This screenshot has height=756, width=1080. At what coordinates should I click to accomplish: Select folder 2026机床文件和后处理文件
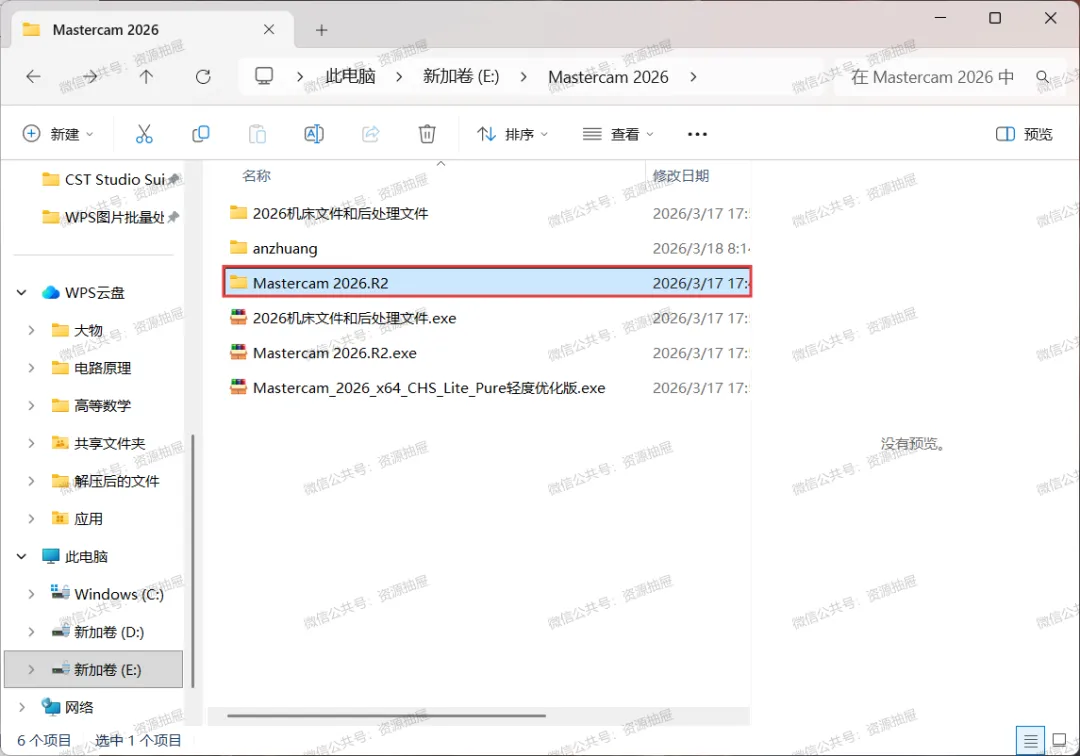coord(486,213)
